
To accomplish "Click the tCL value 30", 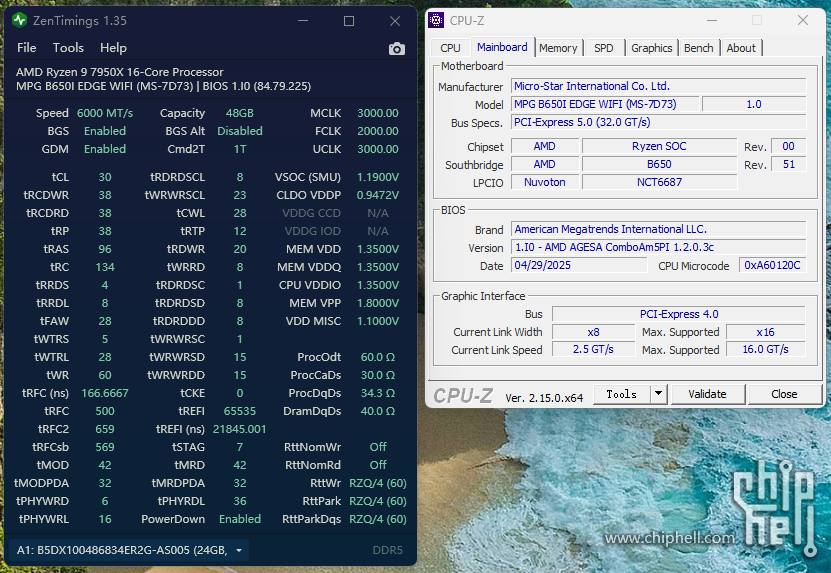I will click(x=105, y=177).
